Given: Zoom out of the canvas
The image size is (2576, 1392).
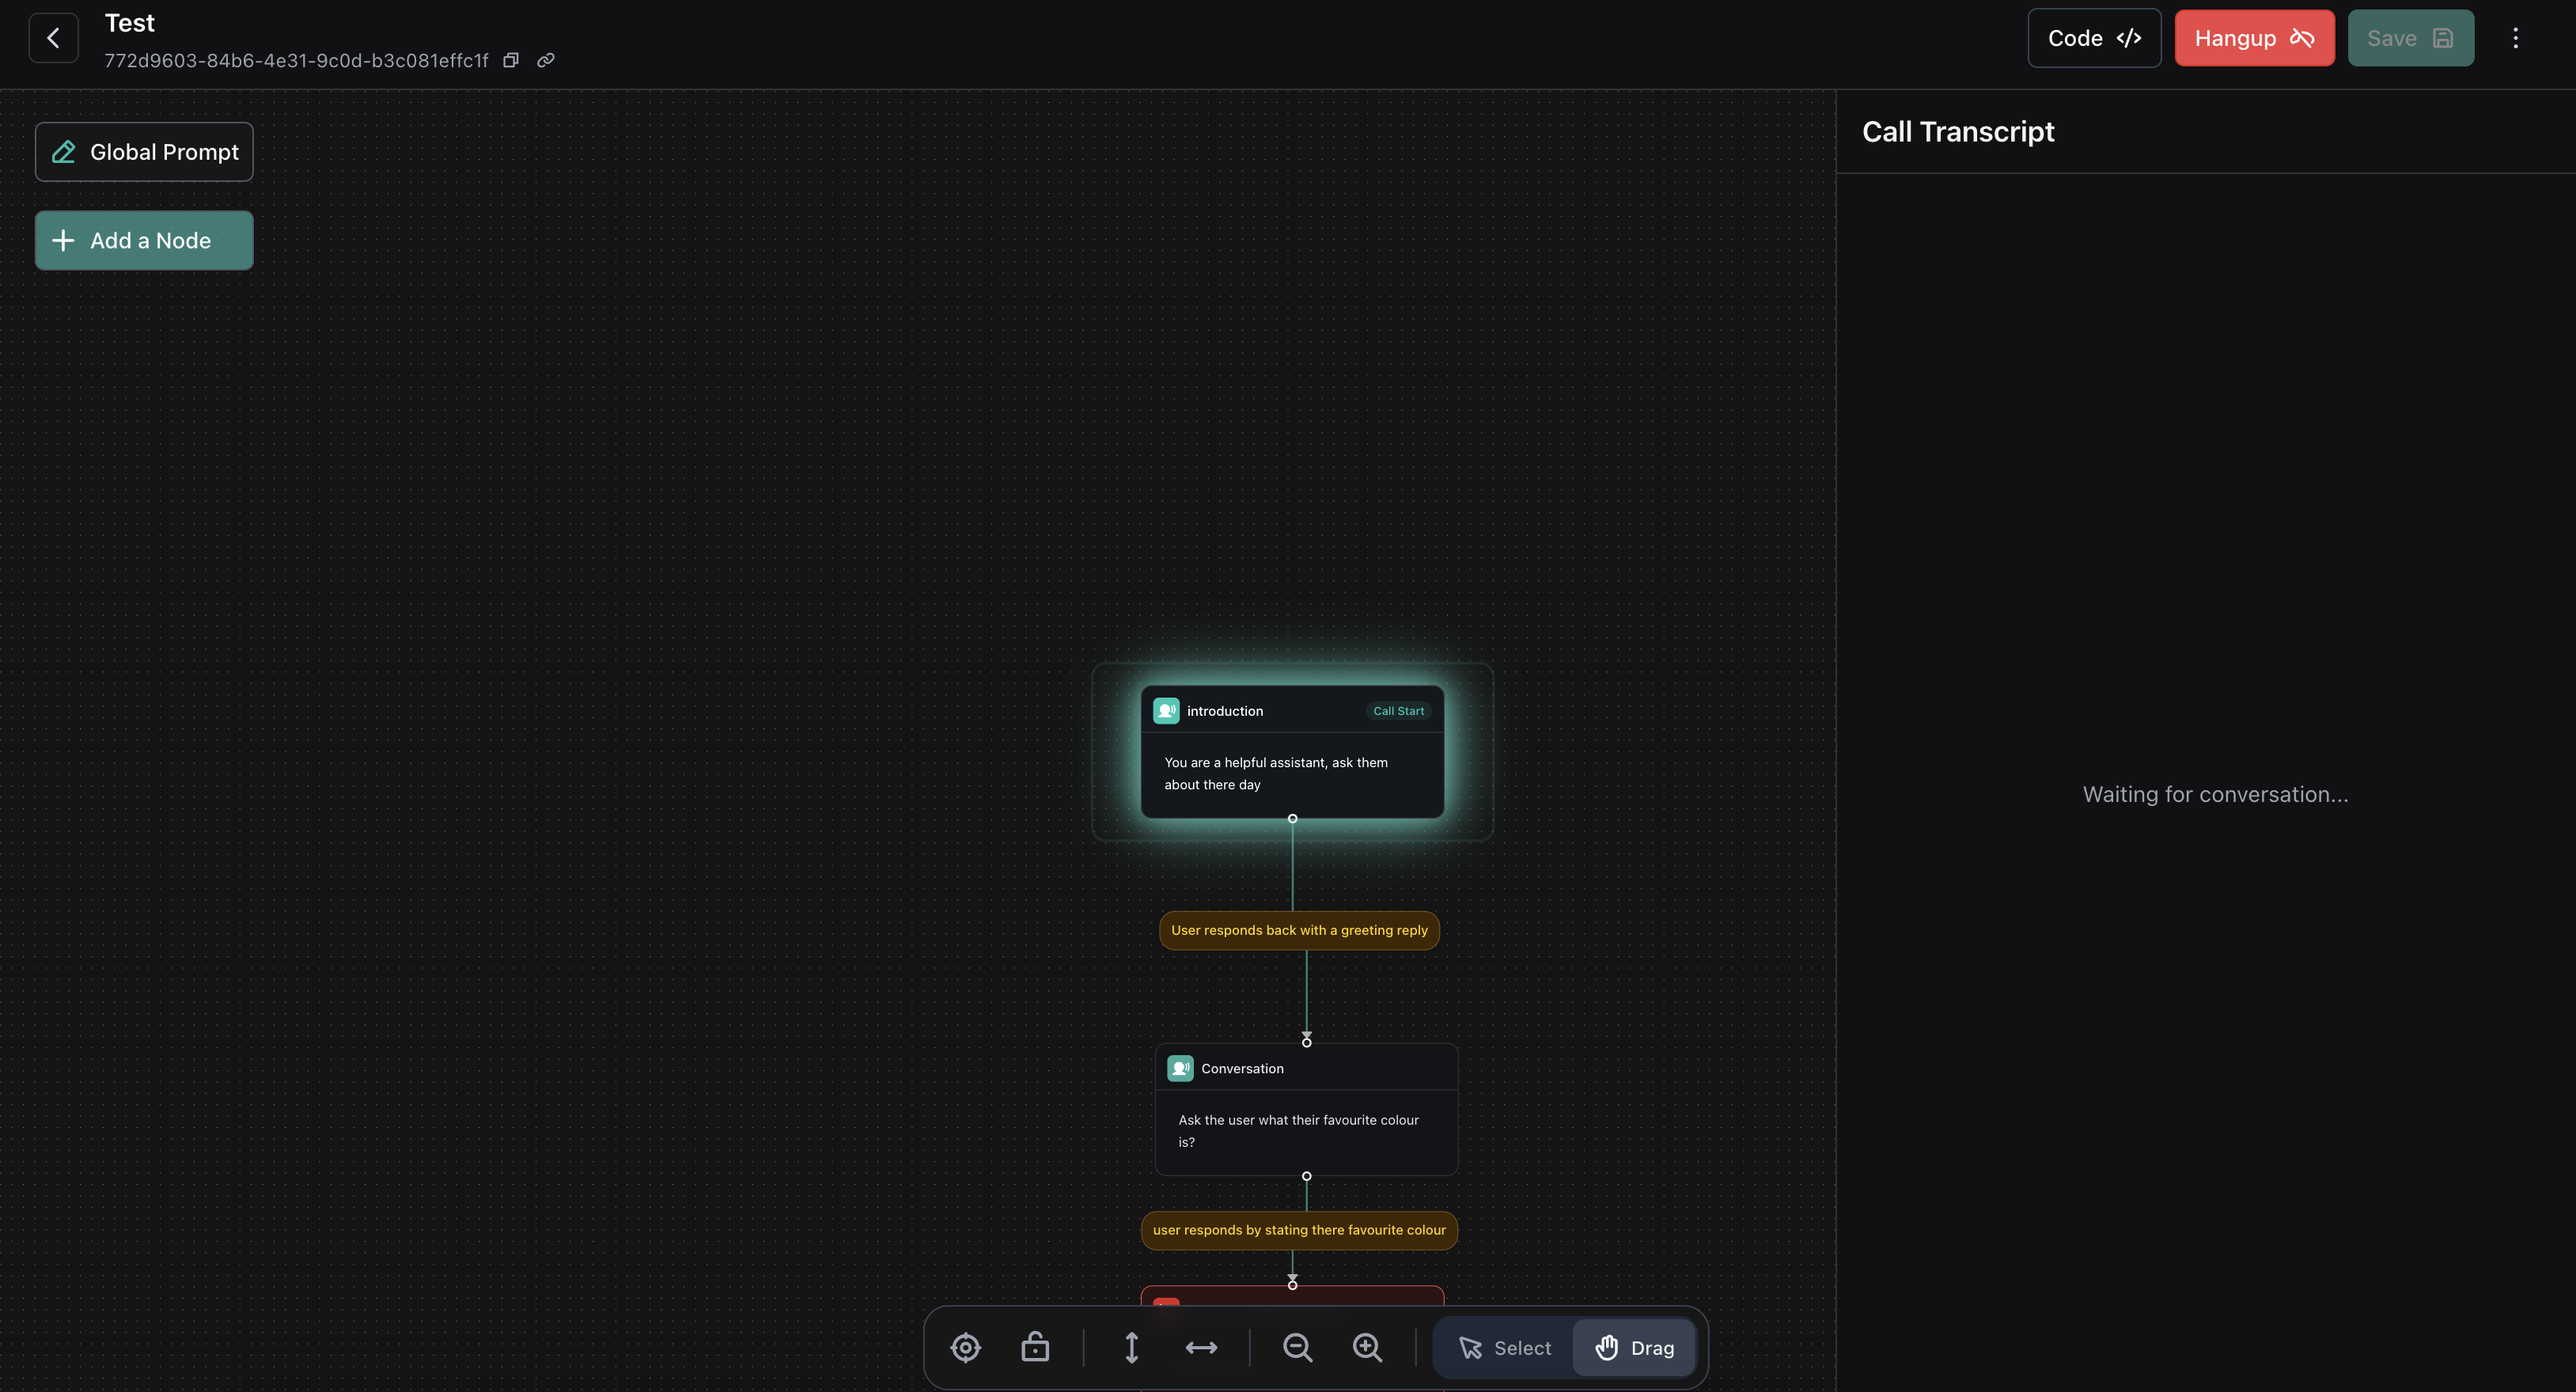Looking at the screenshot, I should pos(1297,1347).
